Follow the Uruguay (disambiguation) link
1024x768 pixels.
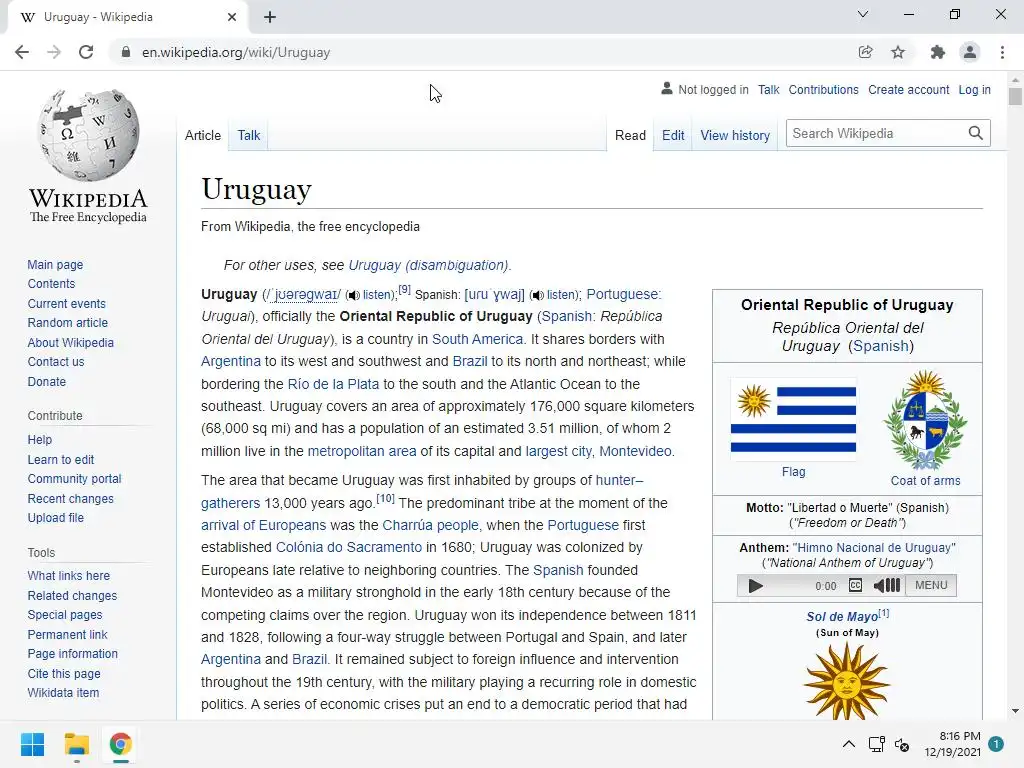click(428, 265)
